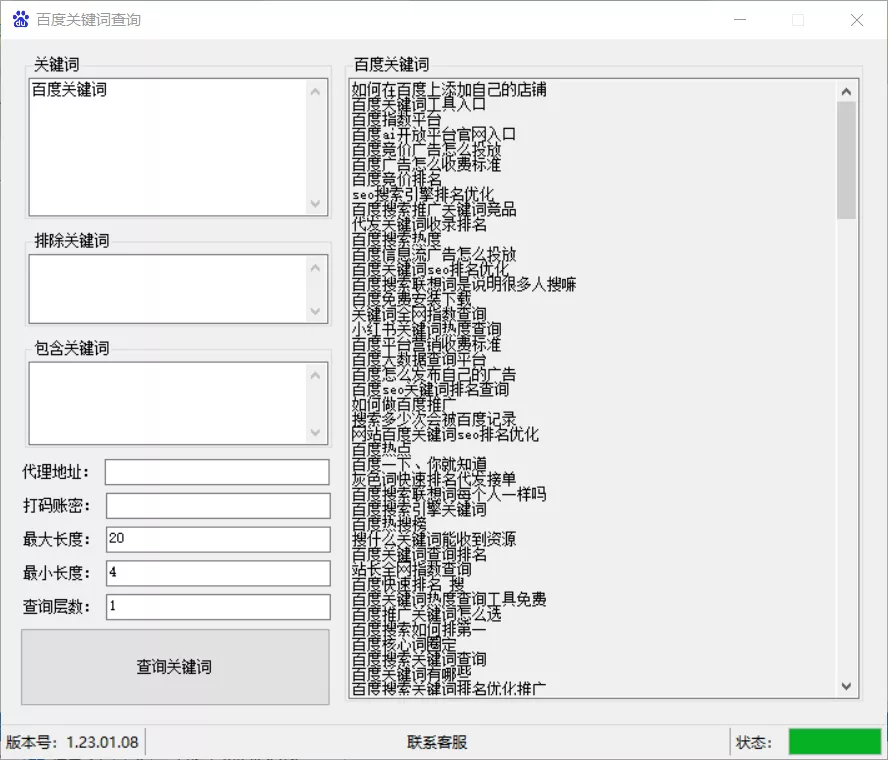Viewport: 888px width, 760px height.
Task: Click the 最小长度 field showing 4
Action: [218, 573]
